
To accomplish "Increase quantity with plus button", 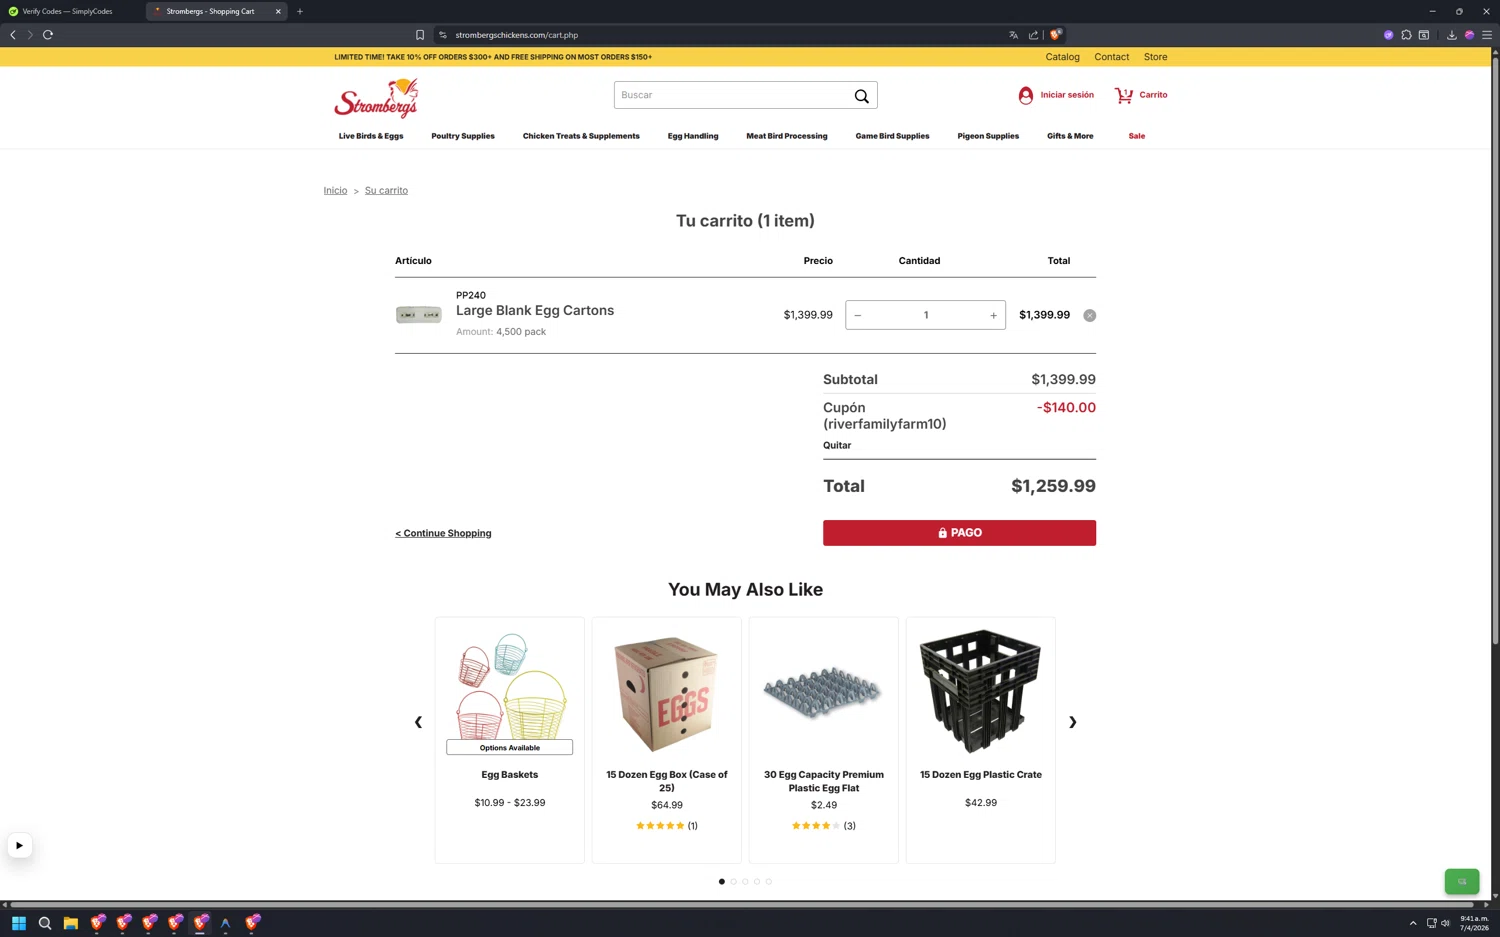I will click(993, 315).
